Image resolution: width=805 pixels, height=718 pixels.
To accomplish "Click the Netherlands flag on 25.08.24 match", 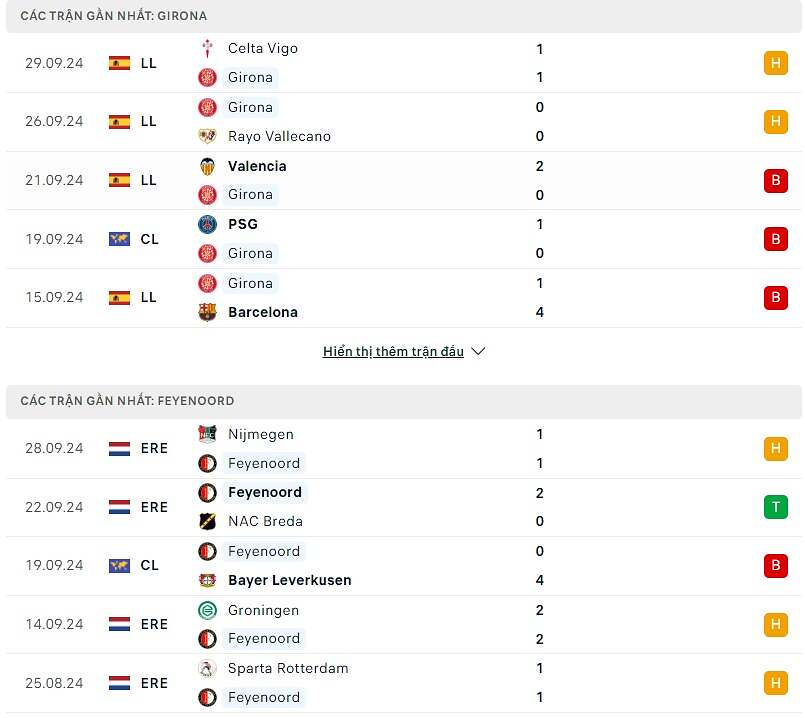I will (x=120, y=683).
